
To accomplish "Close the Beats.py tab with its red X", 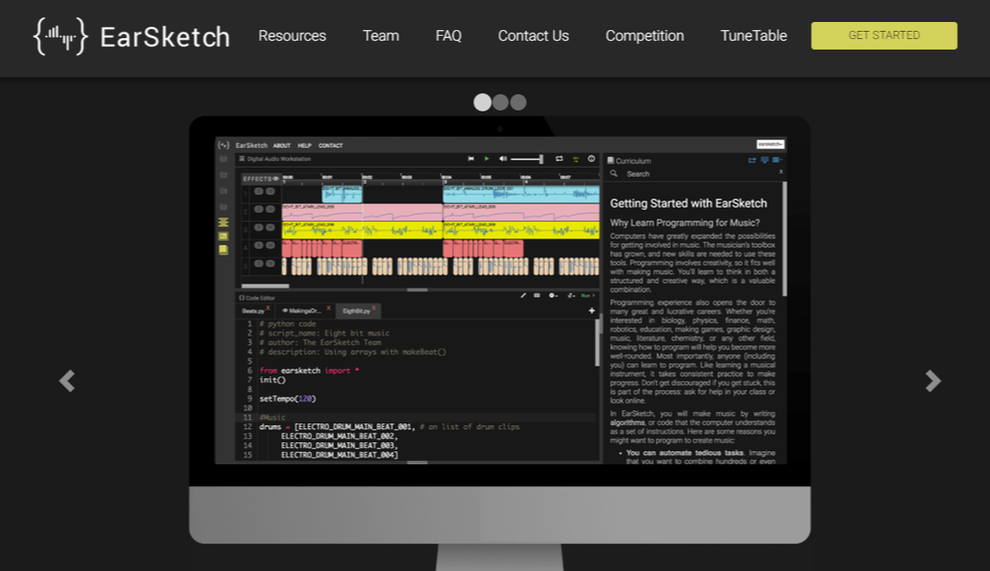I will [268, 308].
